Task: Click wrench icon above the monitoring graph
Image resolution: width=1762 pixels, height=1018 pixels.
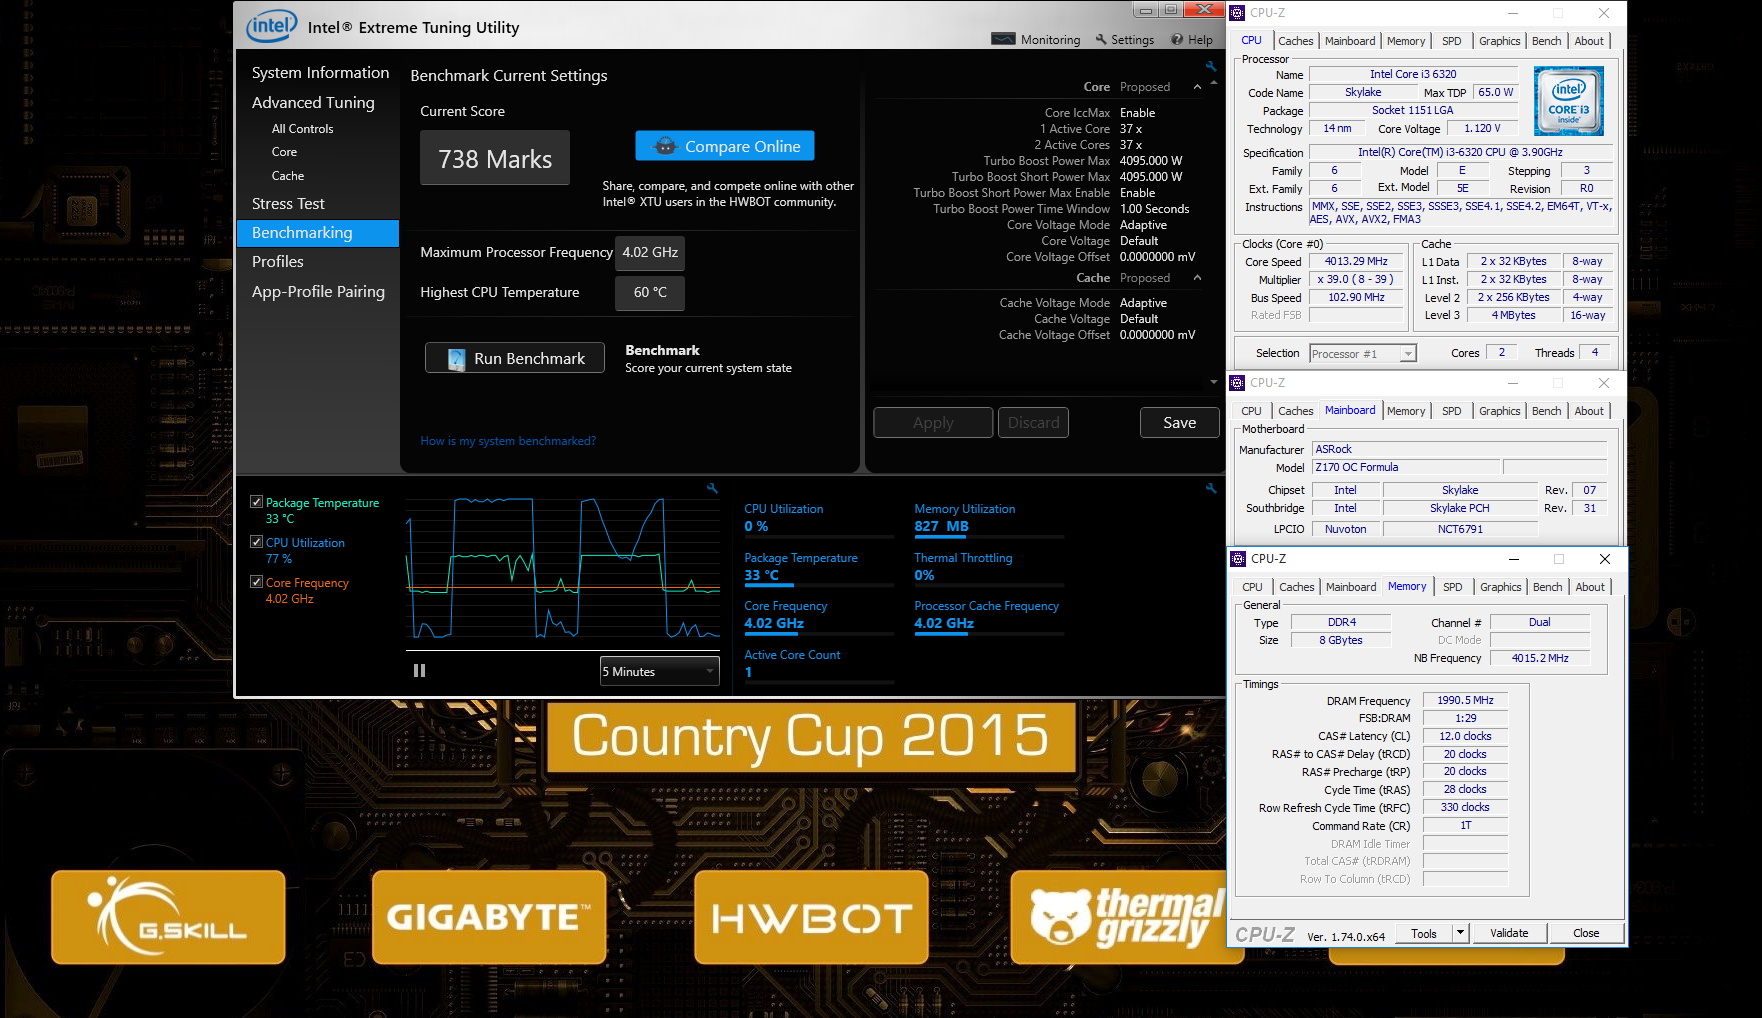Action: (x=712, y=488)
